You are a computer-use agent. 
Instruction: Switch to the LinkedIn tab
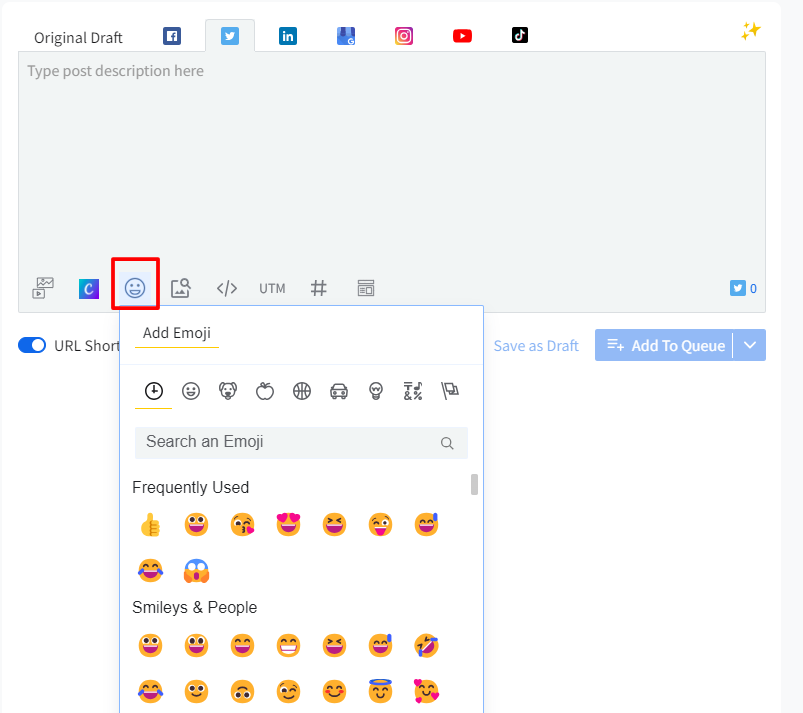[288, 36]
